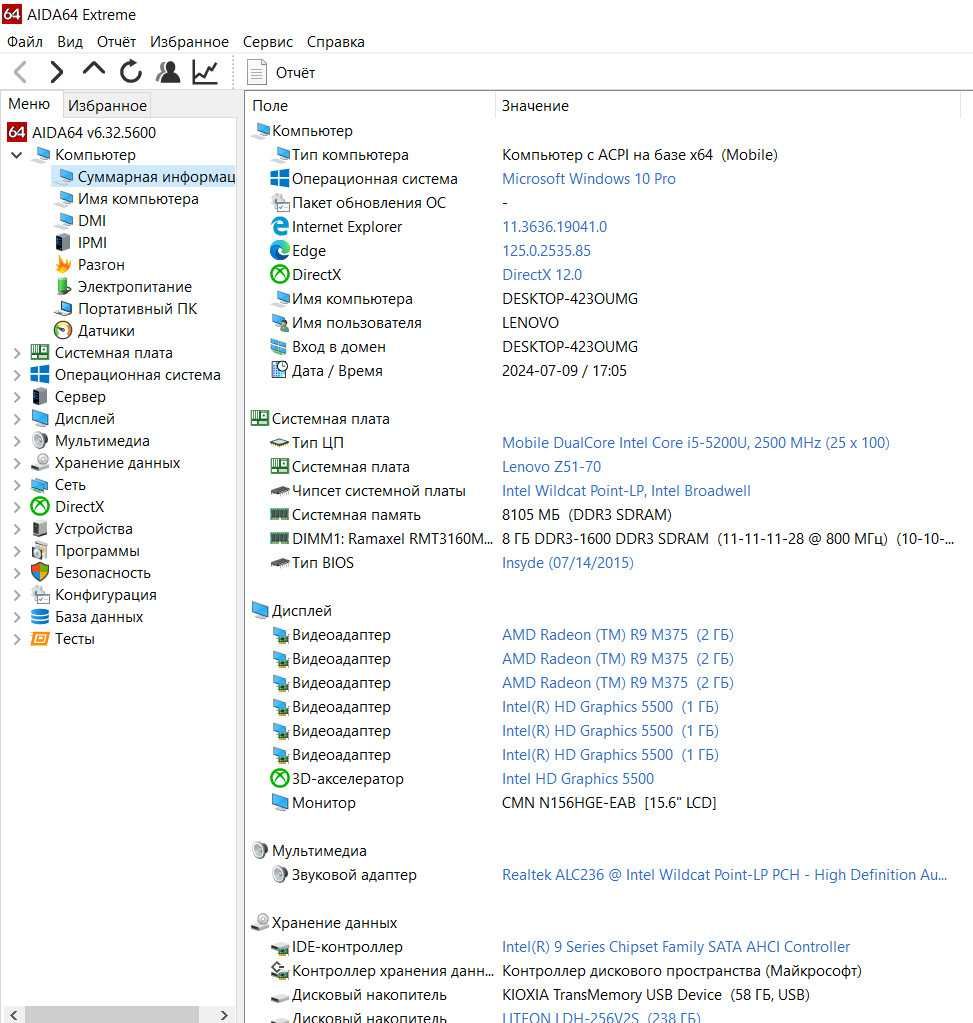The width and height of the screenshot is (973, 1023).
Task: Click the Датчики gauge icon
Action: (63, 331)
